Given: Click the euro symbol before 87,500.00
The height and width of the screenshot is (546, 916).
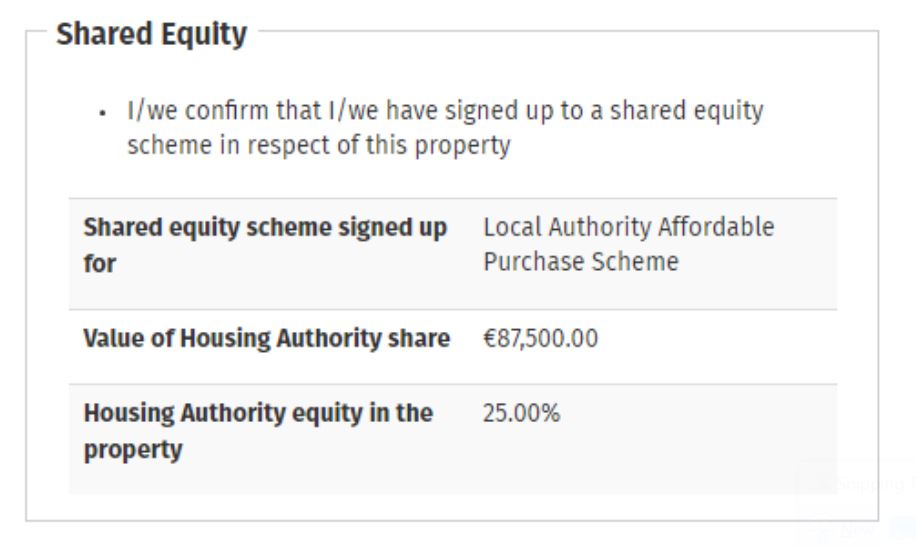Looking at the screenshot, I should 489,339.
